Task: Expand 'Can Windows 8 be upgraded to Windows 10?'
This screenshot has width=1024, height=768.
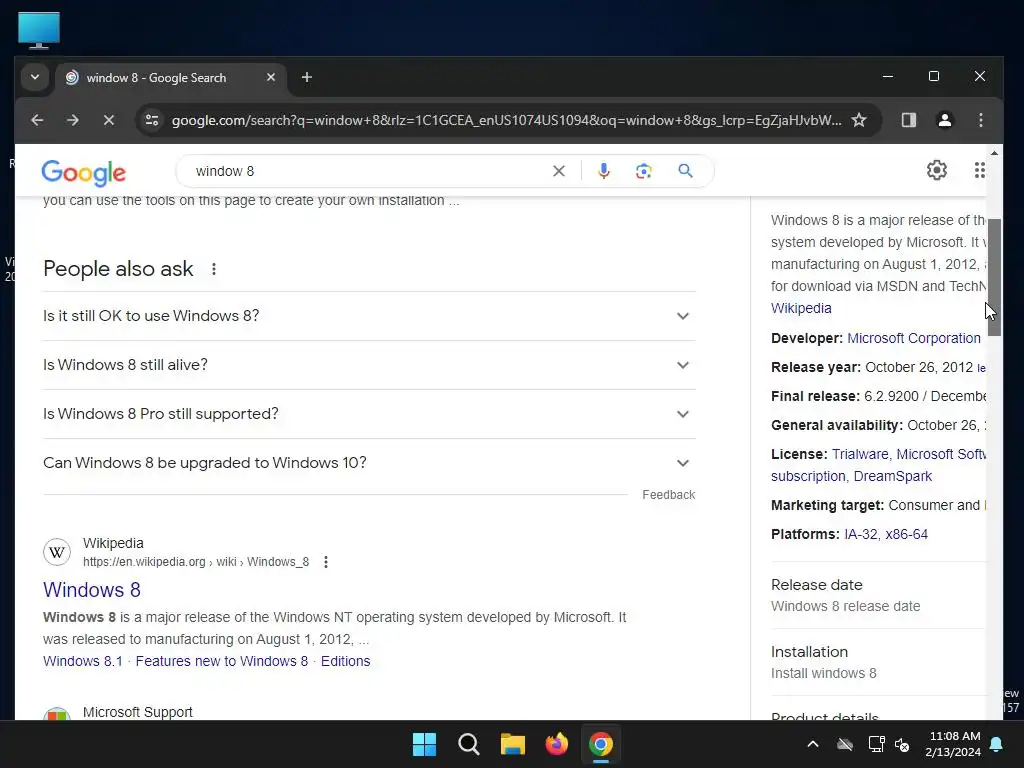Action: click(x=369, y=463)
